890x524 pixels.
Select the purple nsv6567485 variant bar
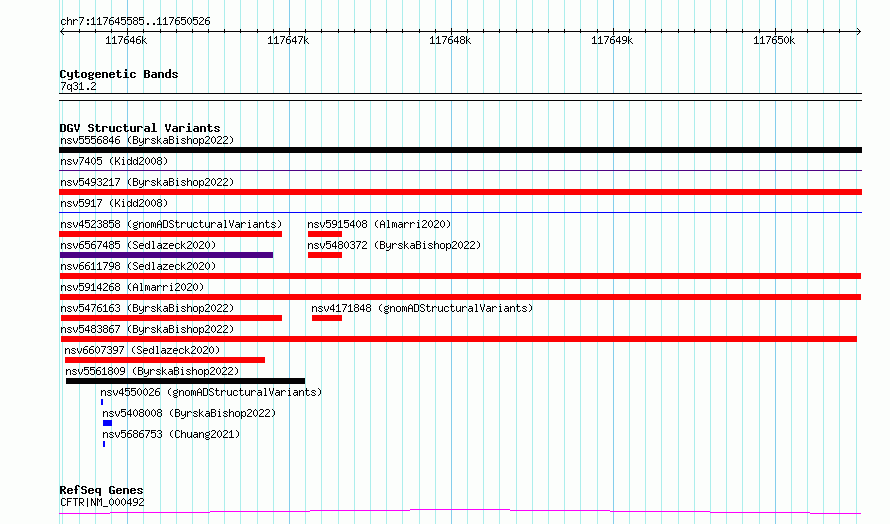point(166,255)
